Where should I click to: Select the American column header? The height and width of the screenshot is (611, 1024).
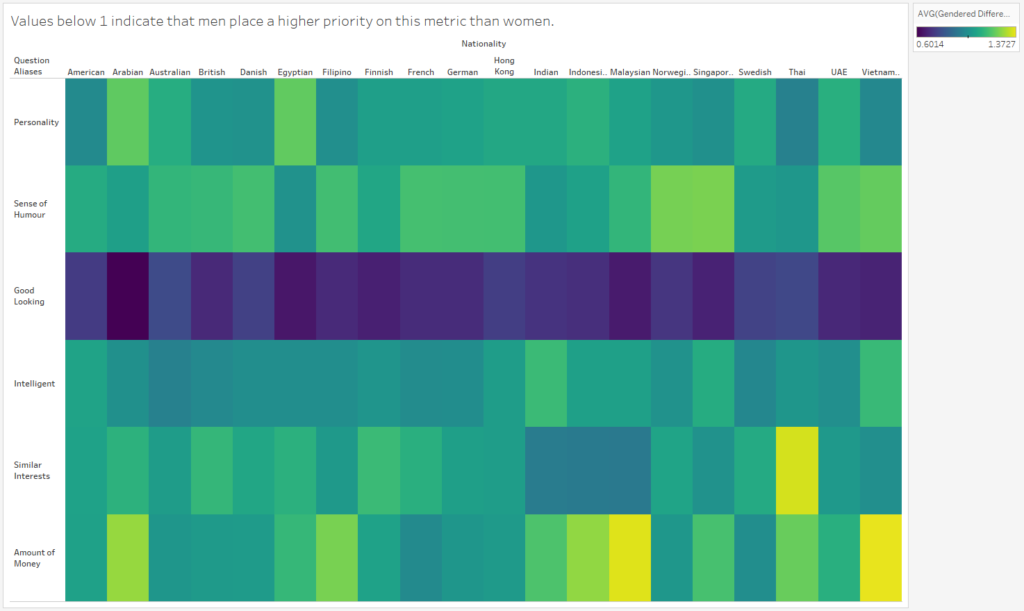86,71
